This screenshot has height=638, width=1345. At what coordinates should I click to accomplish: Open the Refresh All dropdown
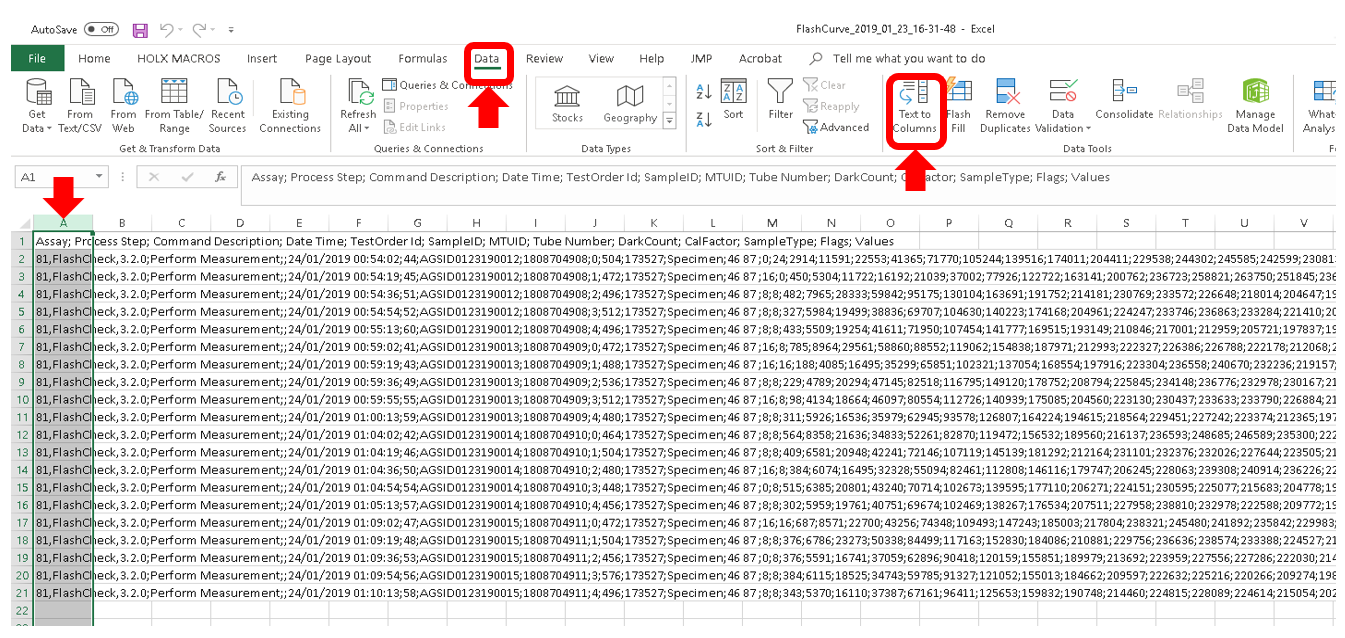(x=357, y=128)
